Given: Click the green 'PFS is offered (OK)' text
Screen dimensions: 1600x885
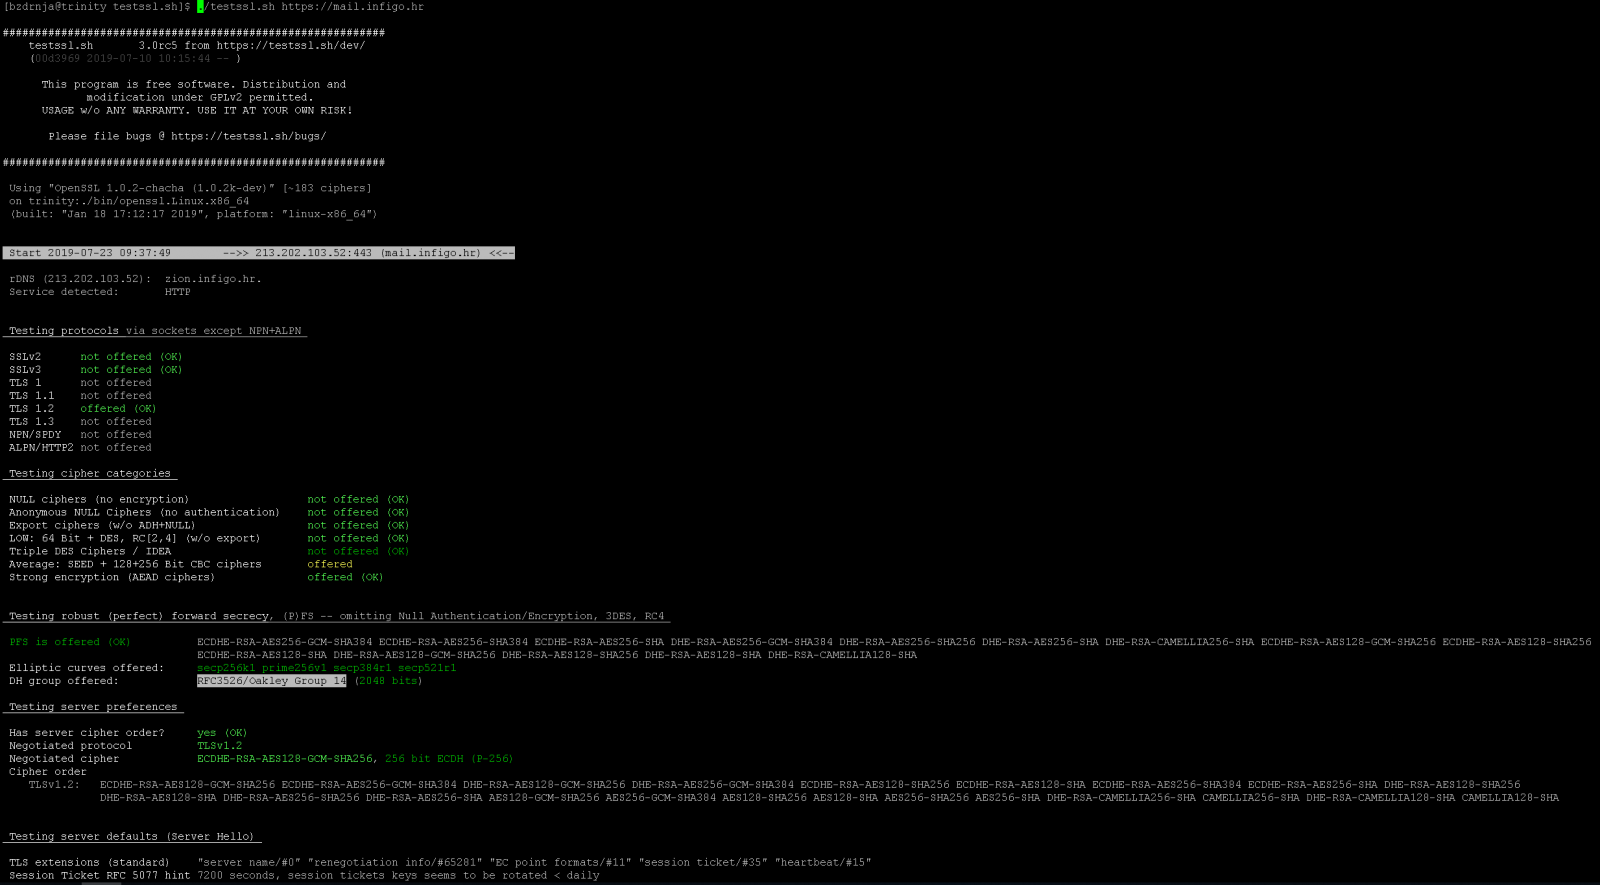Looking at the screenshot, I should coord(70,643).
